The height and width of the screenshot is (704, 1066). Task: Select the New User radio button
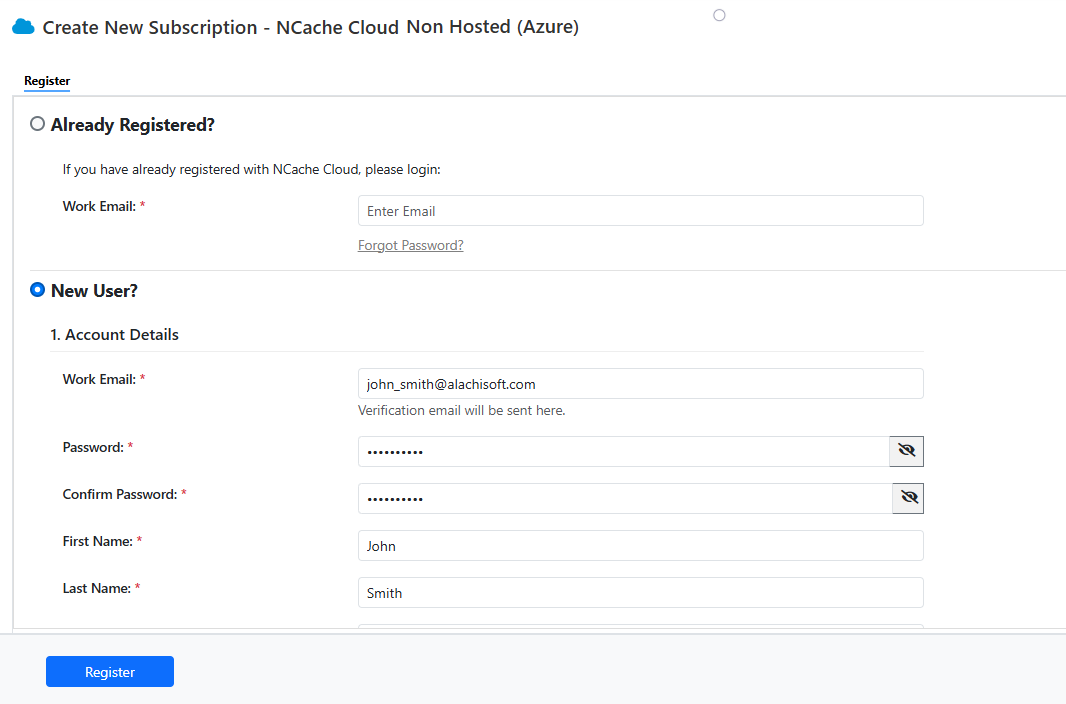tap(38, 290)
